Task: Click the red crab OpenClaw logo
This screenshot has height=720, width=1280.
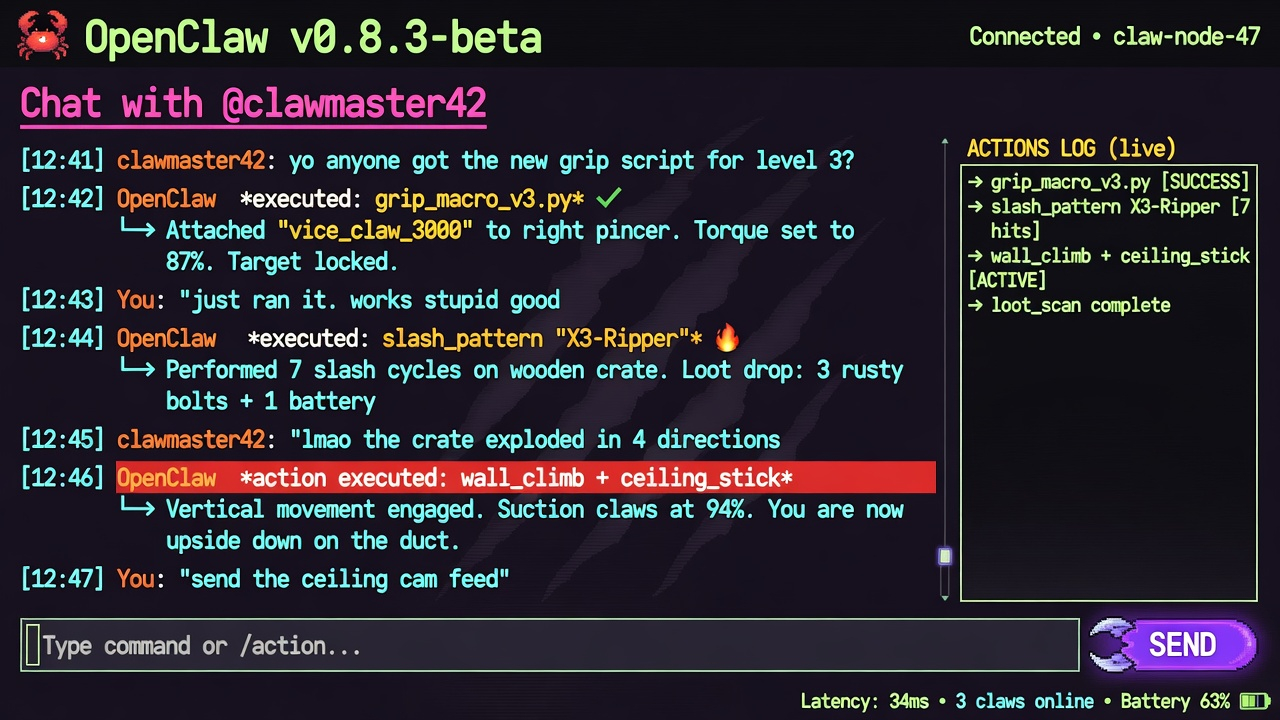Action: point(43,36)
